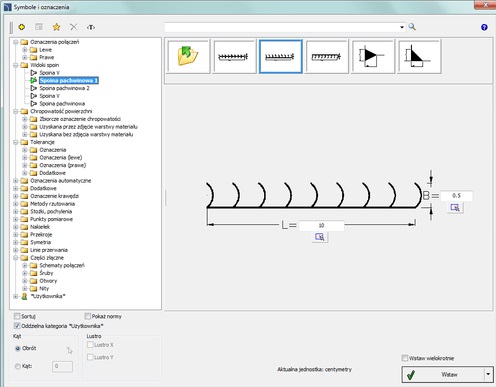
Task: Select Oznaczenia (prawe) folder
Action: 63,165
